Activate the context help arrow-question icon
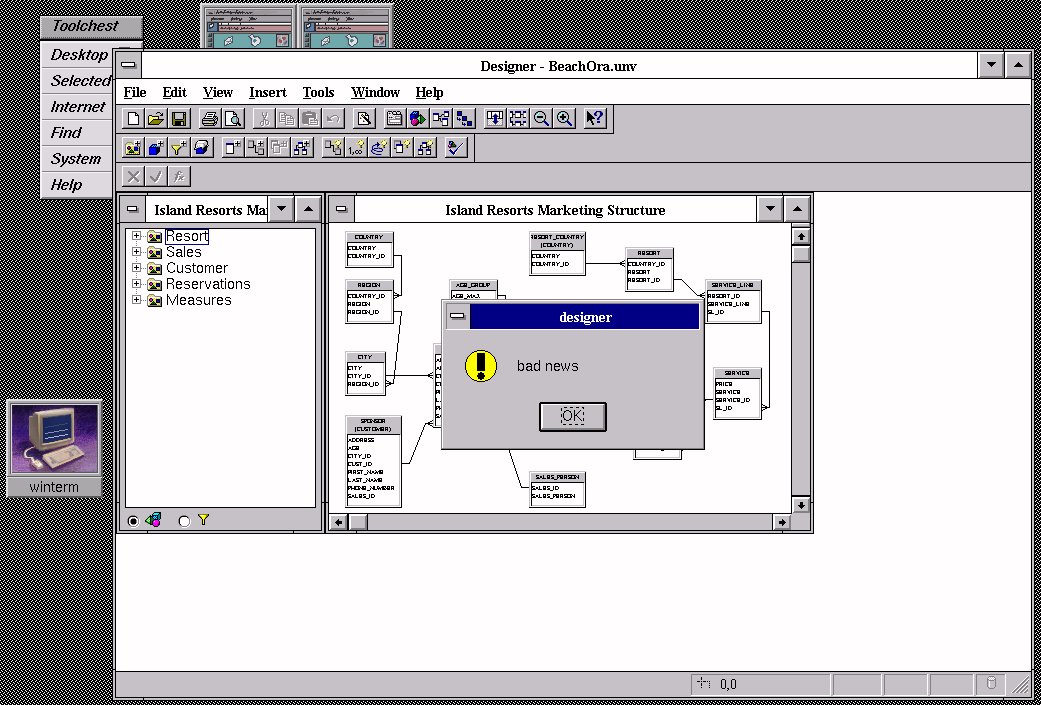 click(x=595, y=119)
